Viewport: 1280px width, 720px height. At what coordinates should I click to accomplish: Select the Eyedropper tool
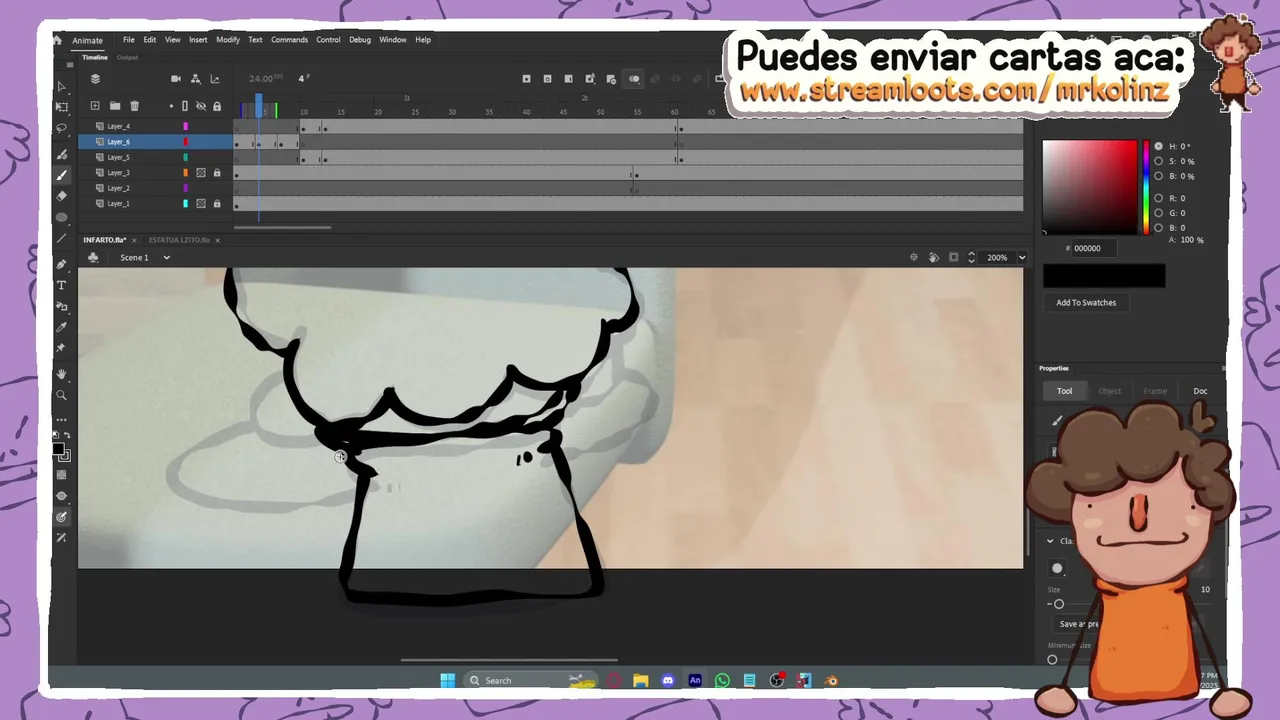pos(61,327)
